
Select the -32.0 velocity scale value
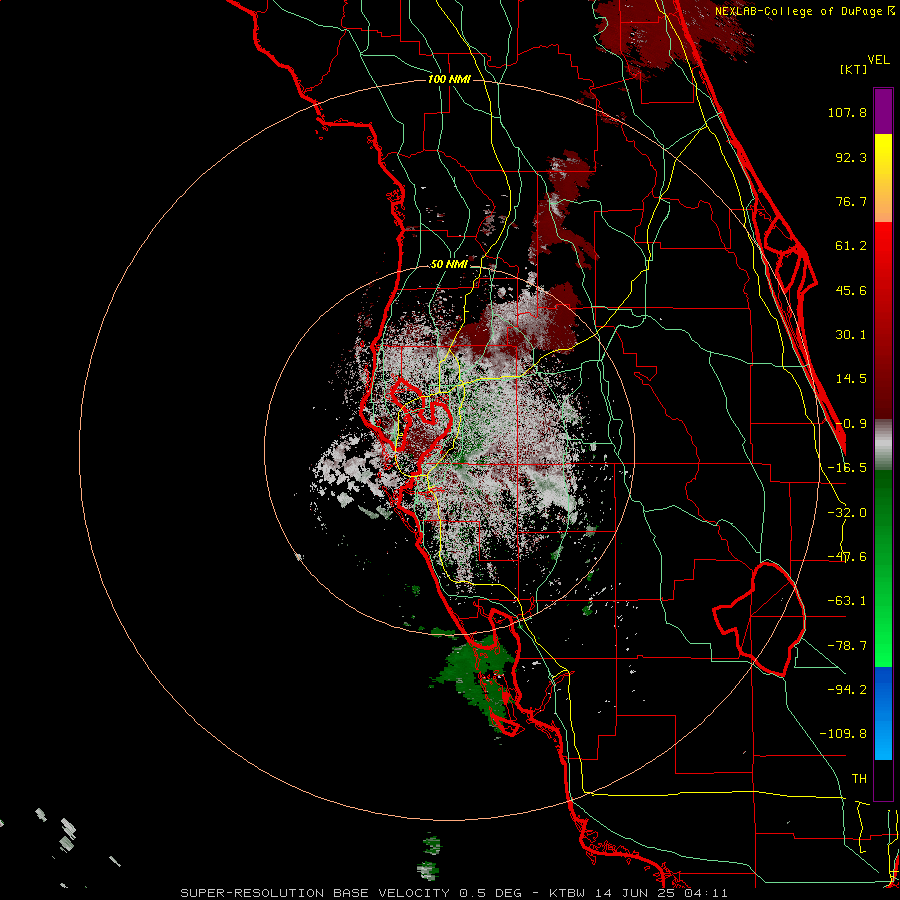[x=847, y=513]
